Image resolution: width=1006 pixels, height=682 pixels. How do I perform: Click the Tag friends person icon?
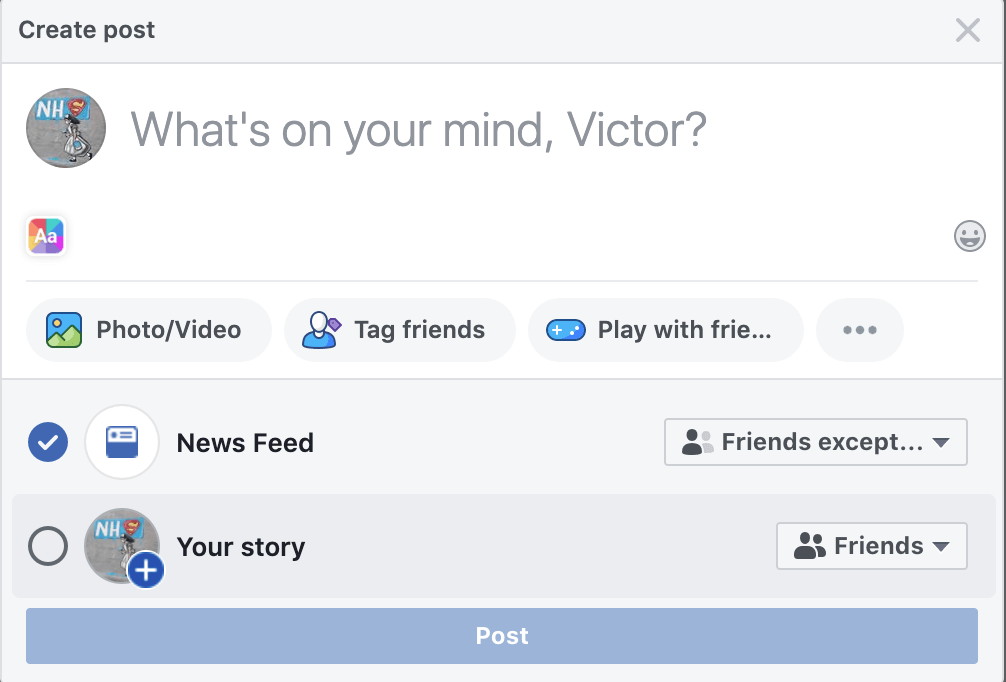pos(321,330)
